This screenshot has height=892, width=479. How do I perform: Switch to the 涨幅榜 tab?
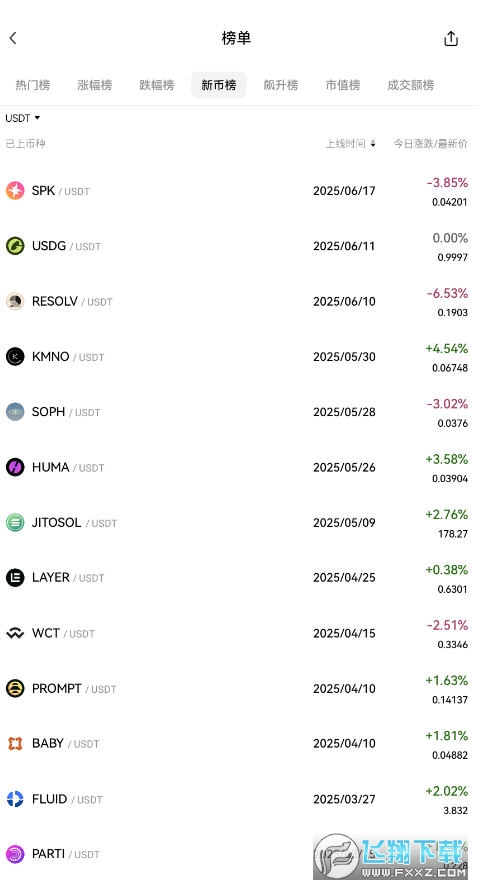[94, 85]
